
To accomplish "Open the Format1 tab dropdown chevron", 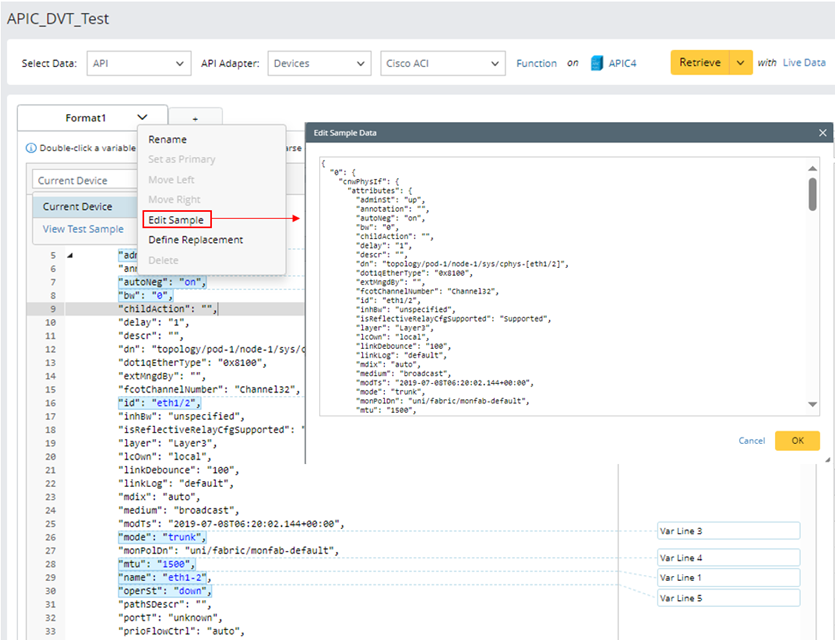I will tap(143, 118).
